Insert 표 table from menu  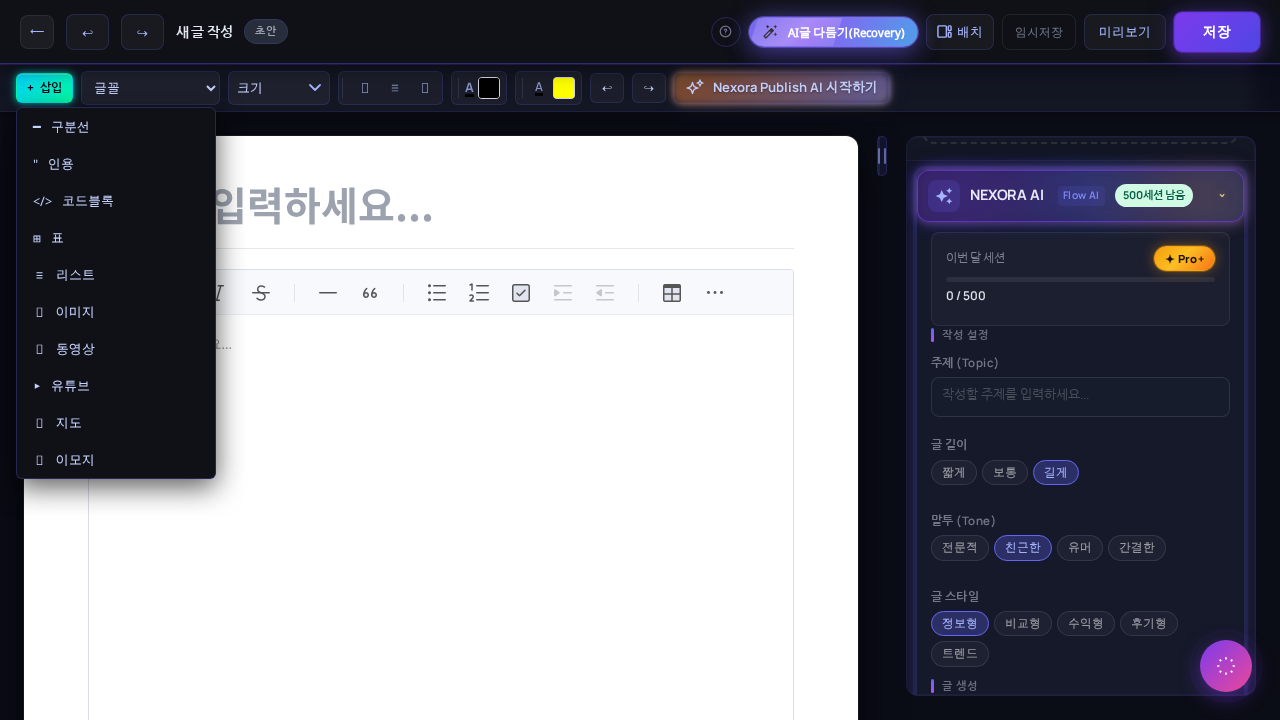(116, 238)
